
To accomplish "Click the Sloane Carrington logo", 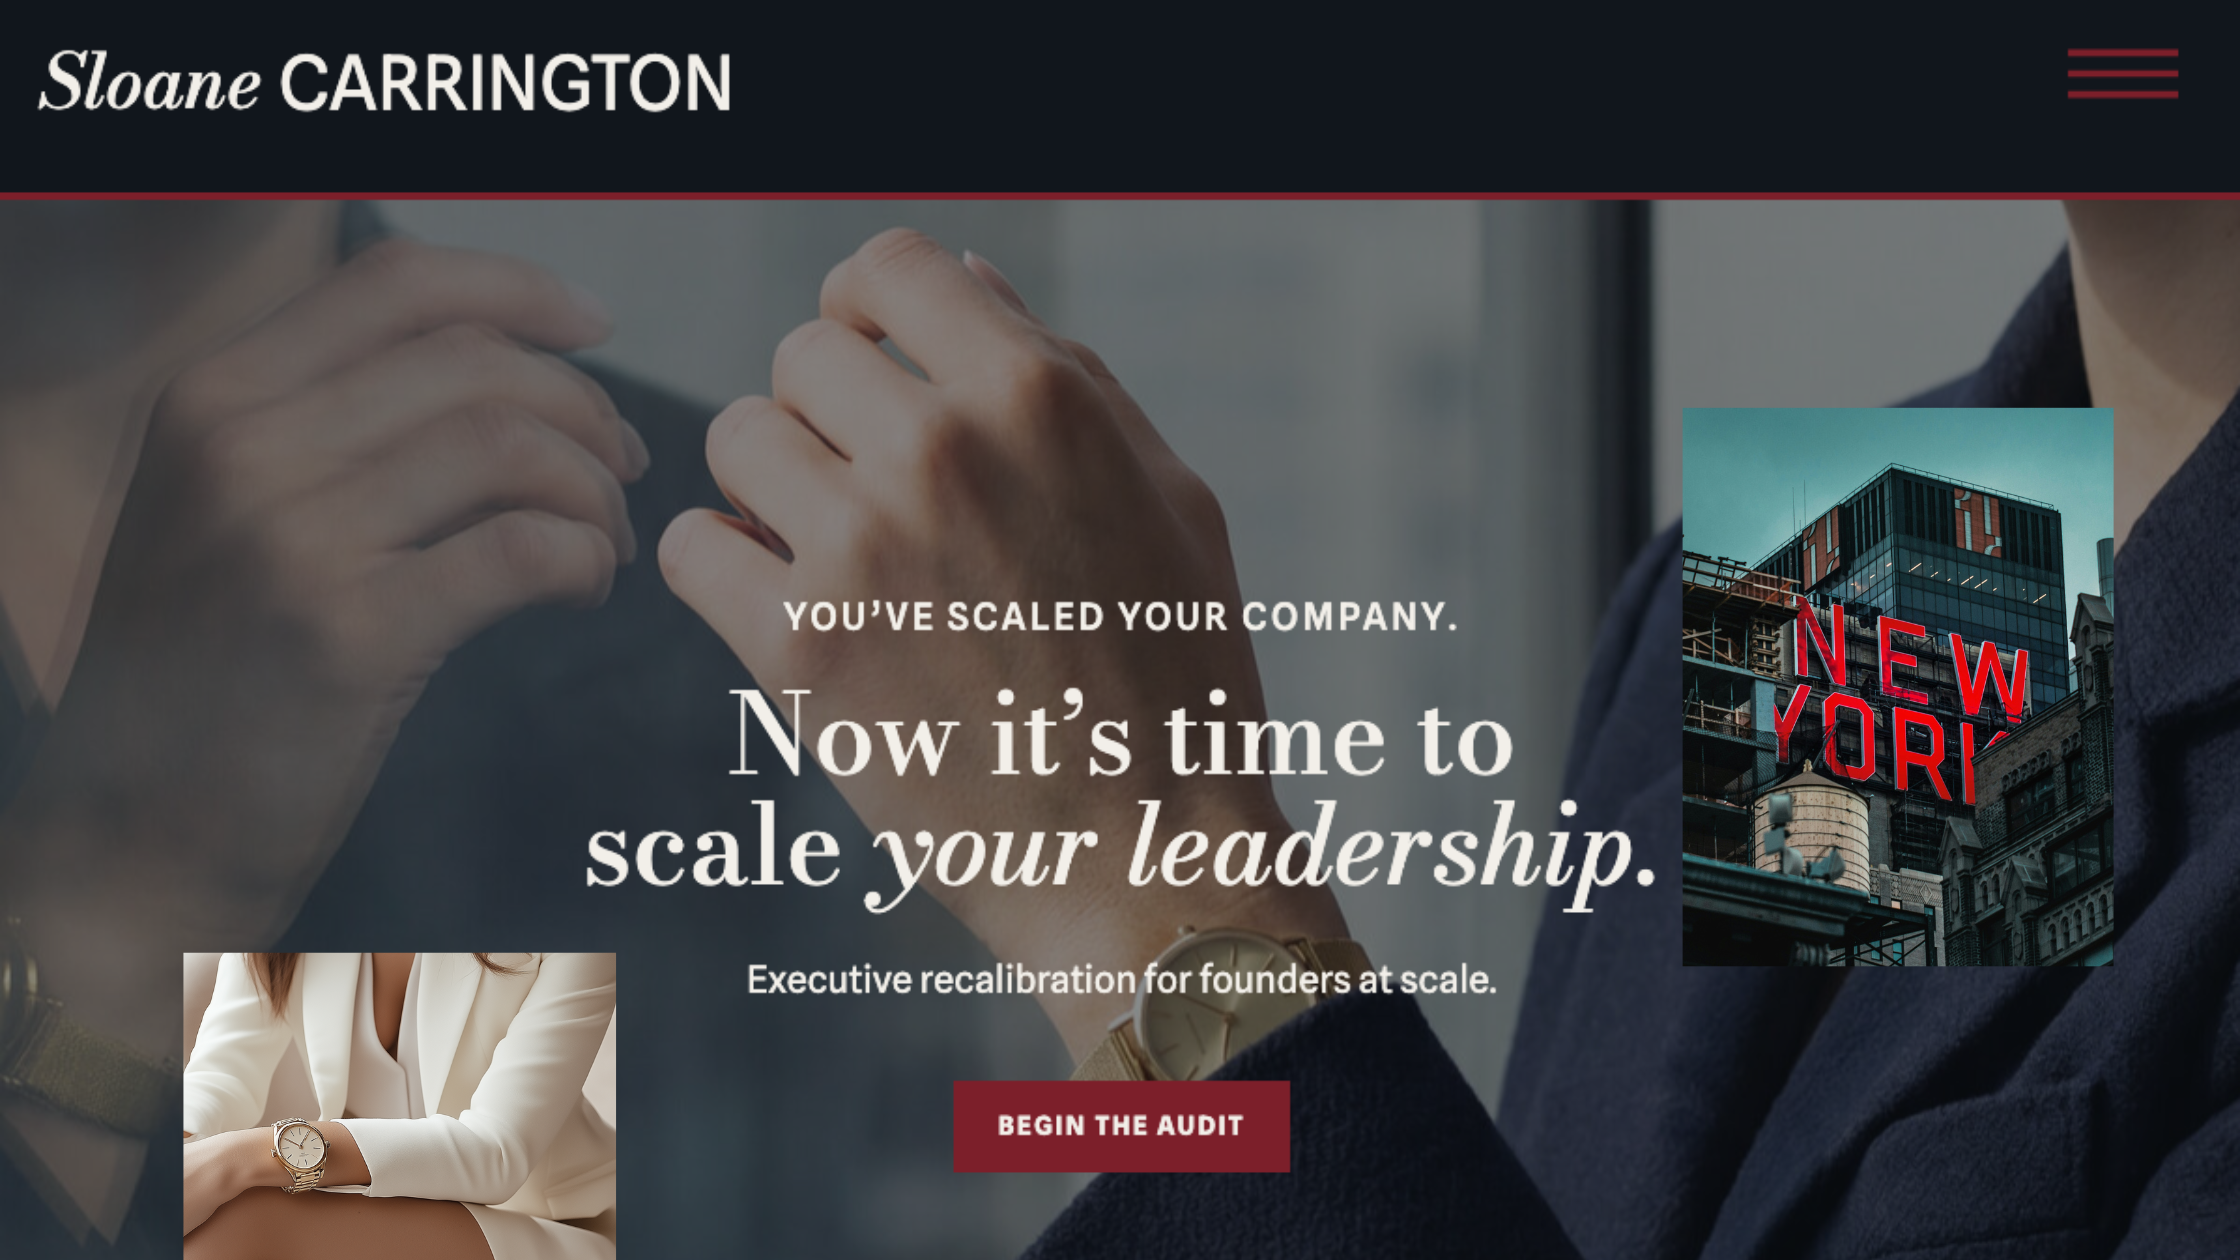I will coord(385,82).
